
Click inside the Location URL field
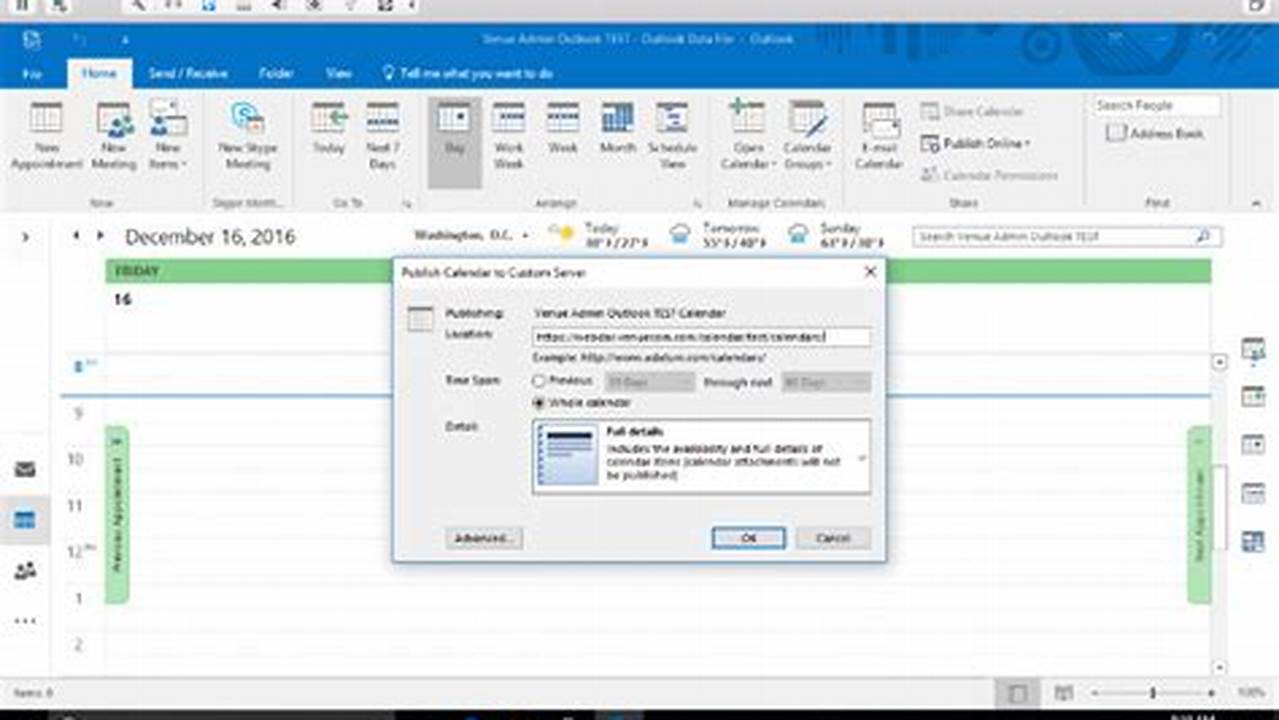click(700, 338)
